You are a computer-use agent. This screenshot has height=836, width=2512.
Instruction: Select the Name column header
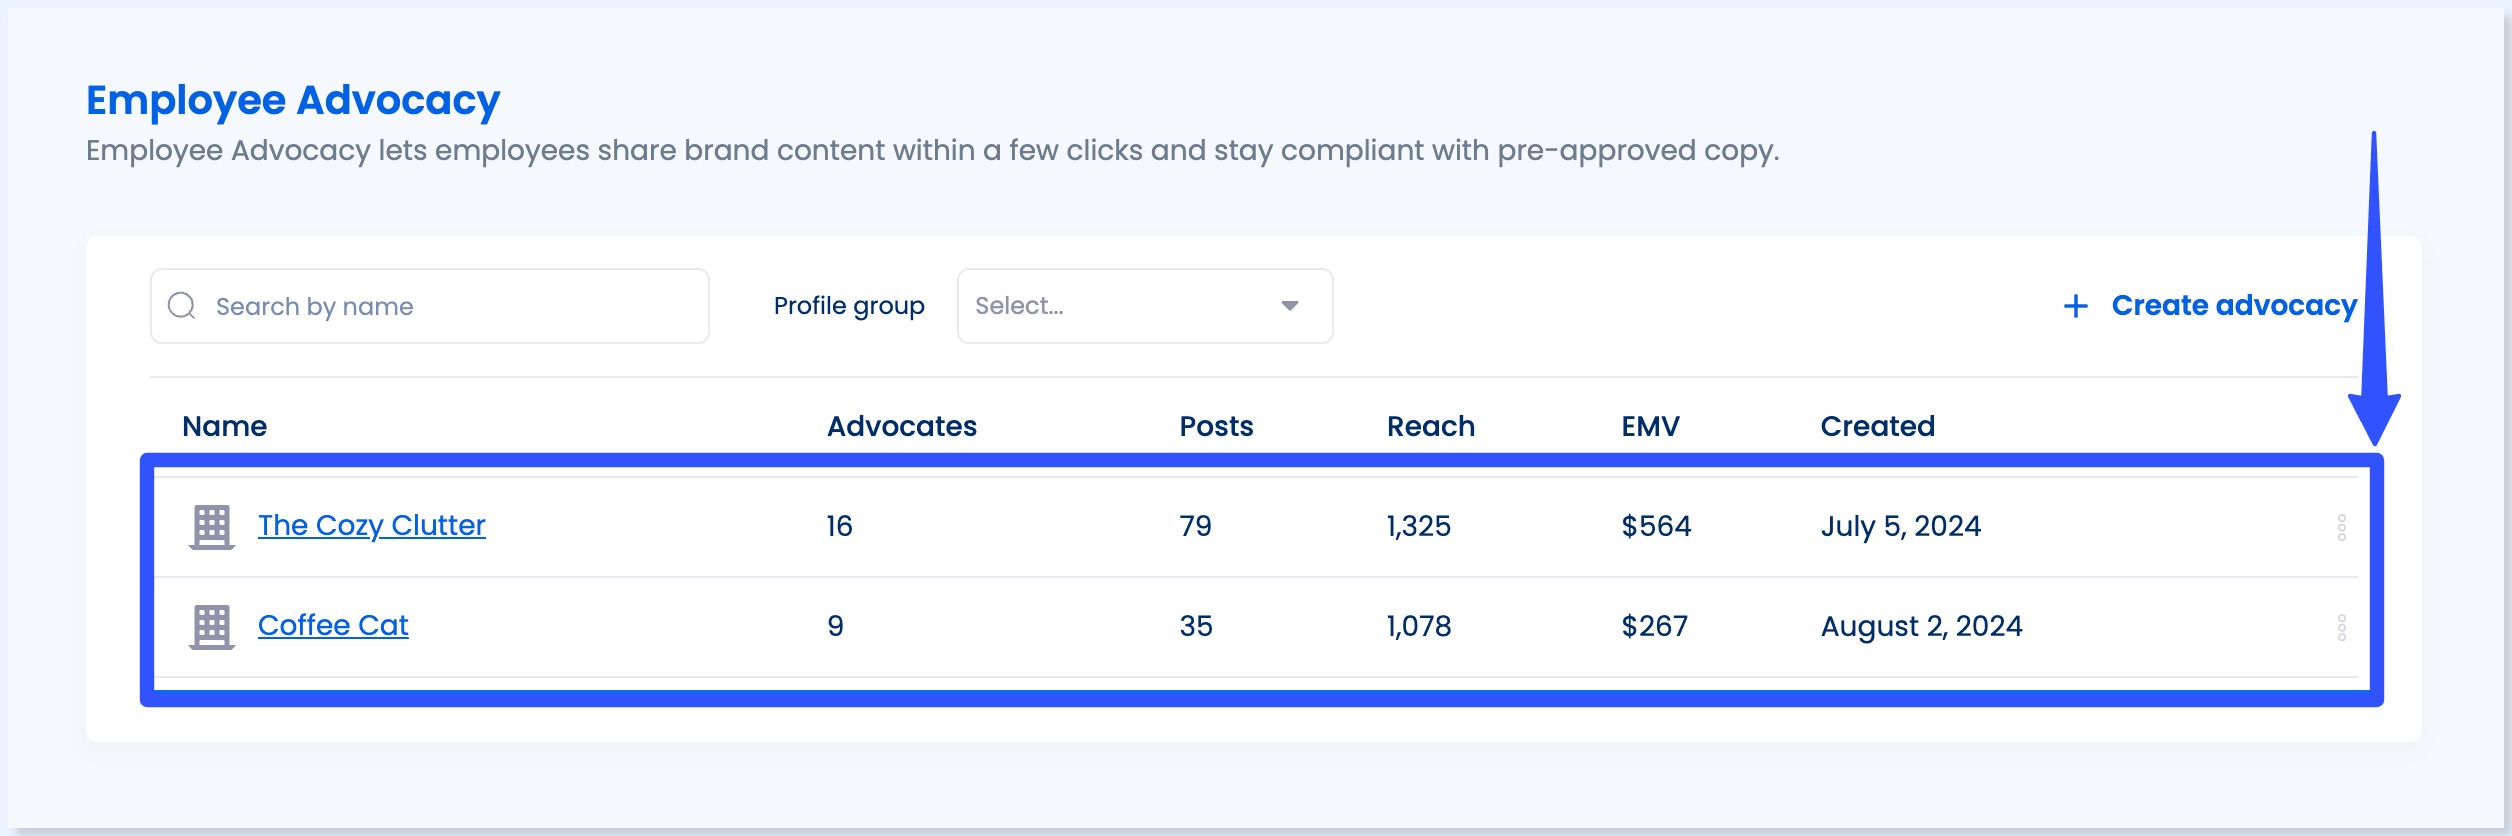coord(226,425)
